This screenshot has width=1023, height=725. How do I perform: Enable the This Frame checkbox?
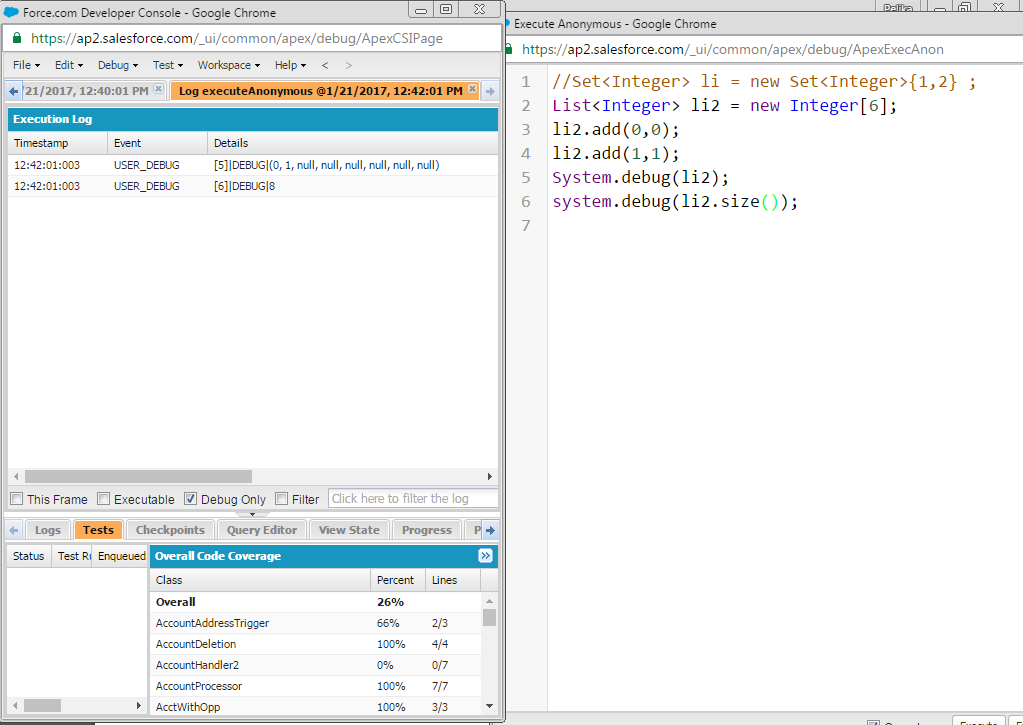16,499
